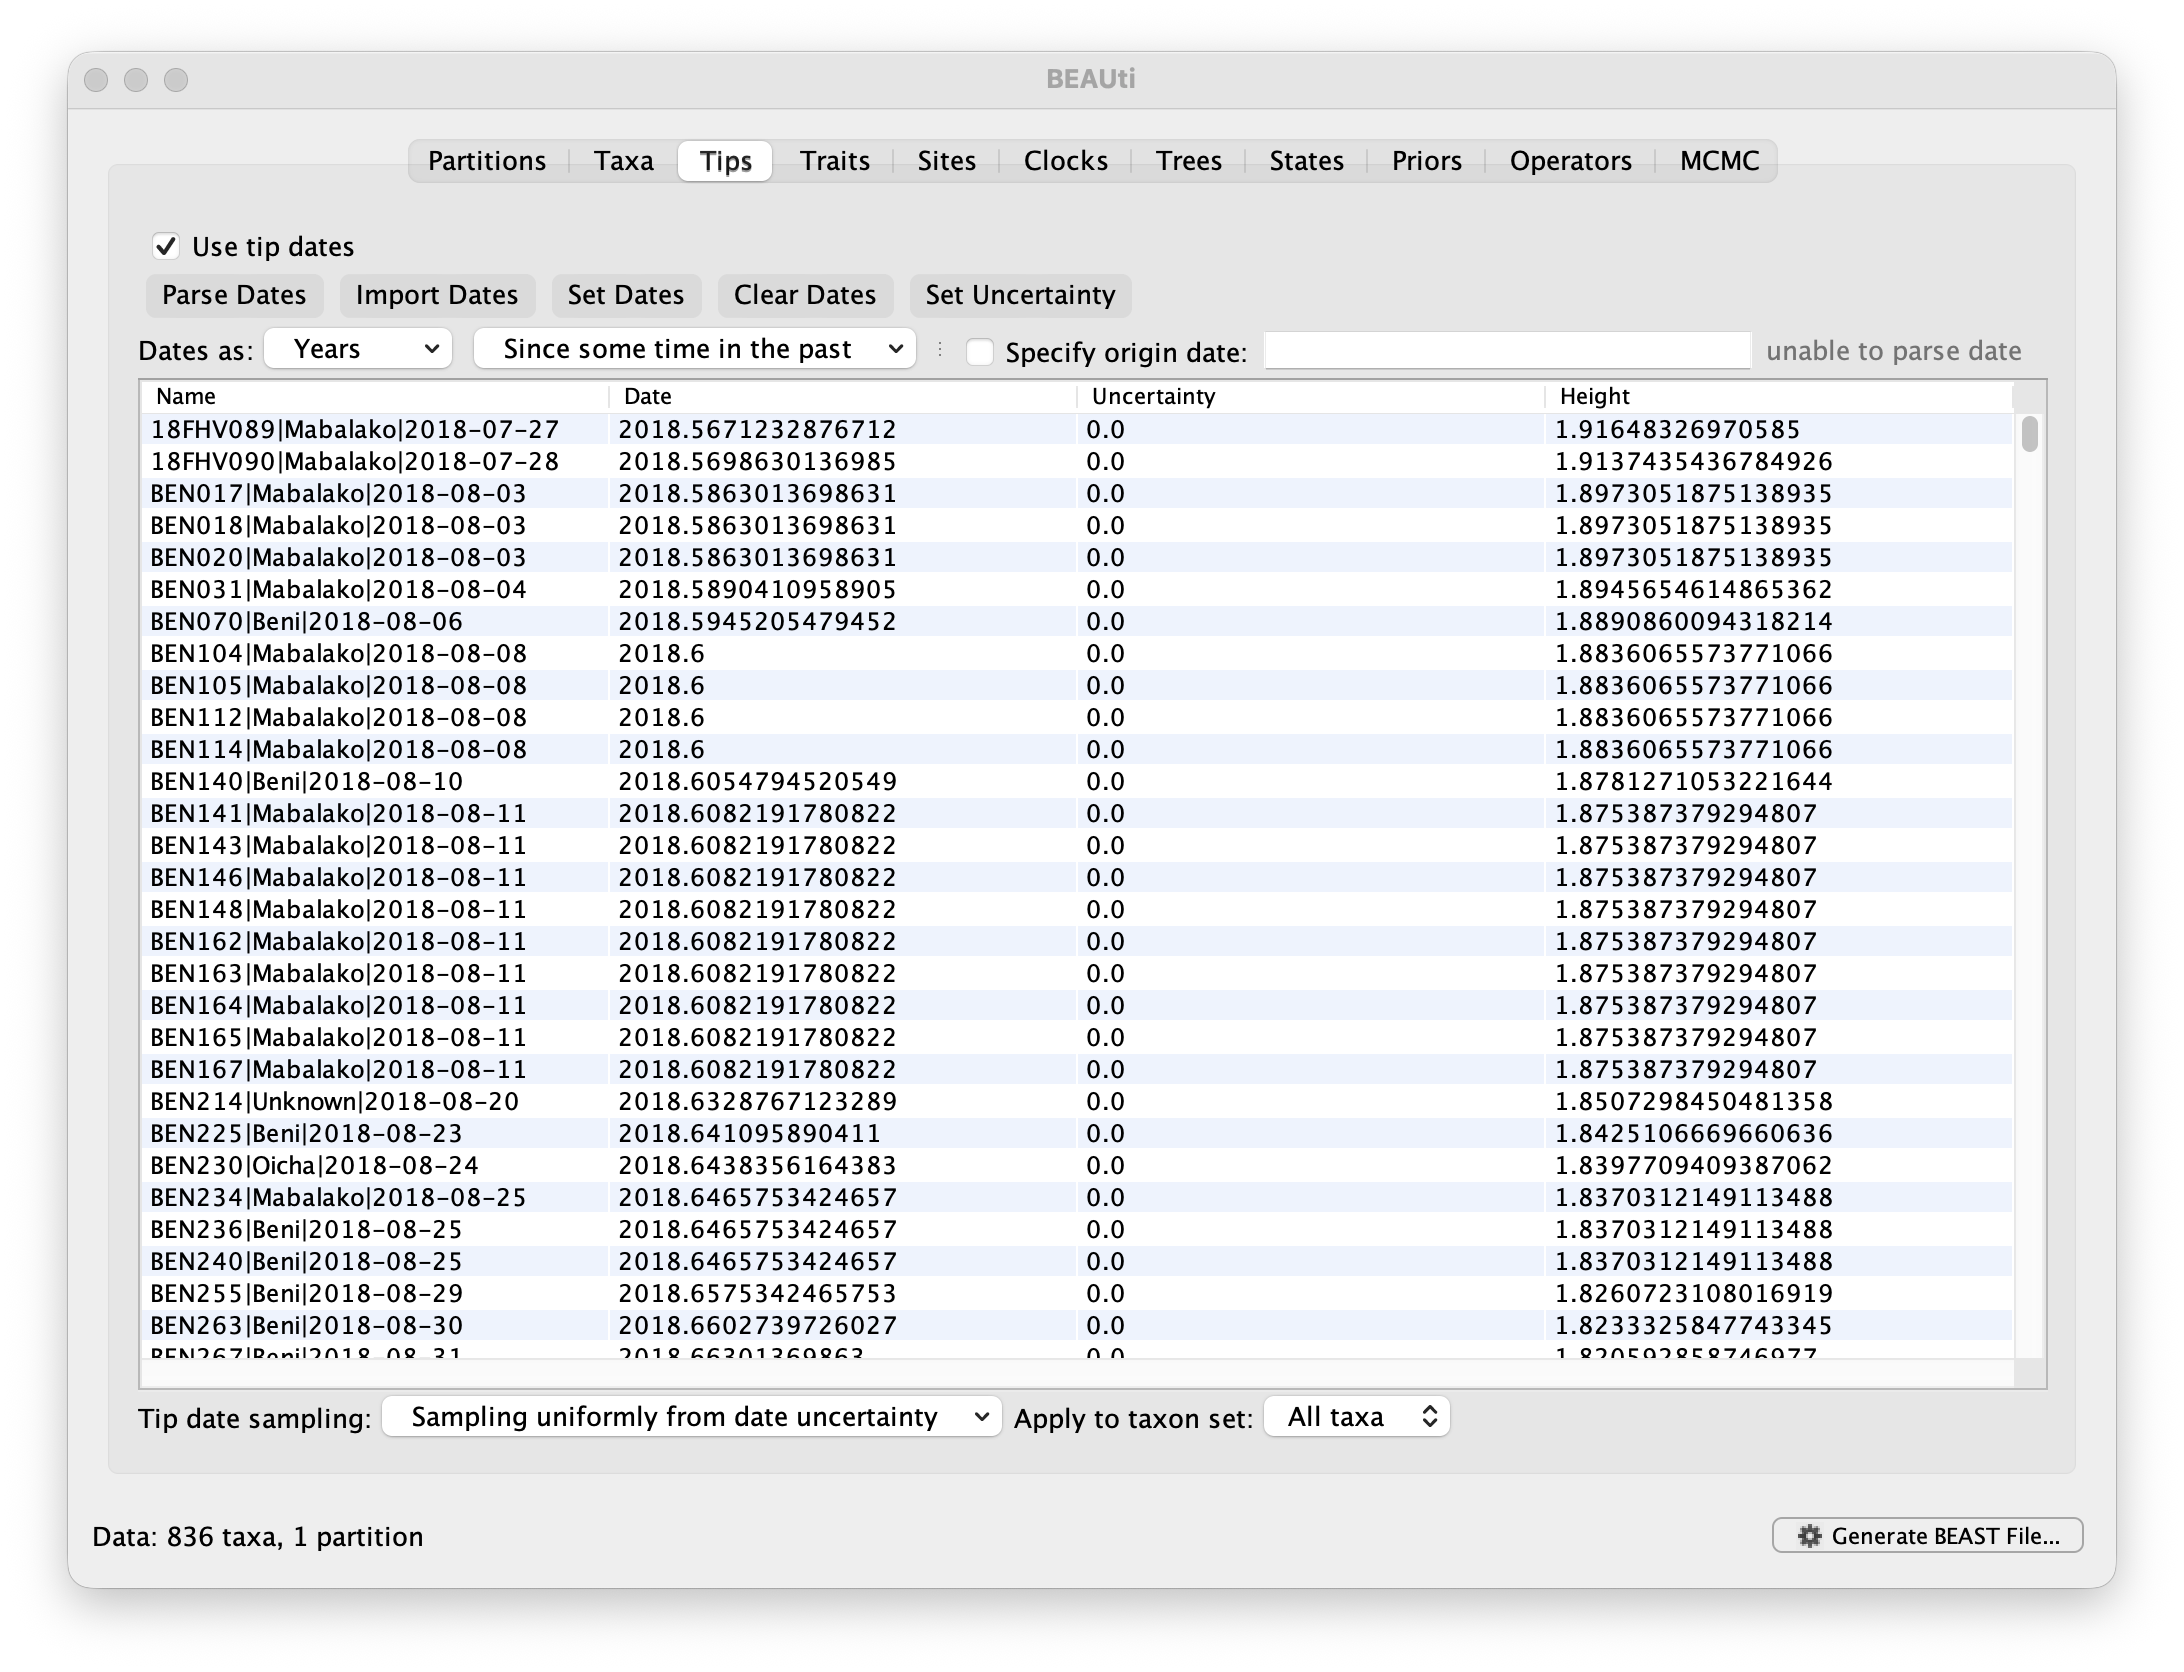Click the Set Dates button
The height and width of the screenshot is (1672, 2184).
coord(626,295)
